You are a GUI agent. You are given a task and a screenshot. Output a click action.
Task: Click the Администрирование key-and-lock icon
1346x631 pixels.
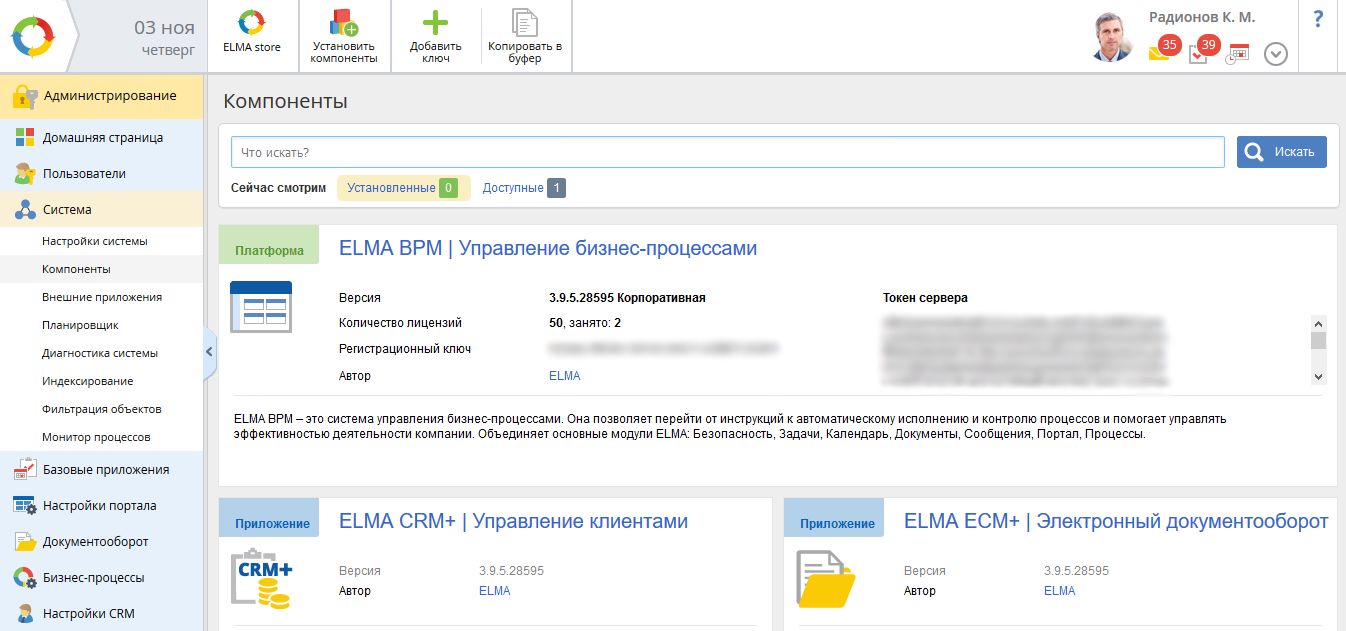(x=25, y=97)
